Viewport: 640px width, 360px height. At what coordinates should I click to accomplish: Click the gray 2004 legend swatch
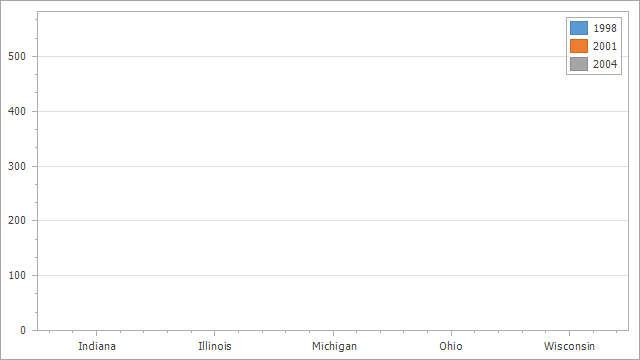click(579, 64)
